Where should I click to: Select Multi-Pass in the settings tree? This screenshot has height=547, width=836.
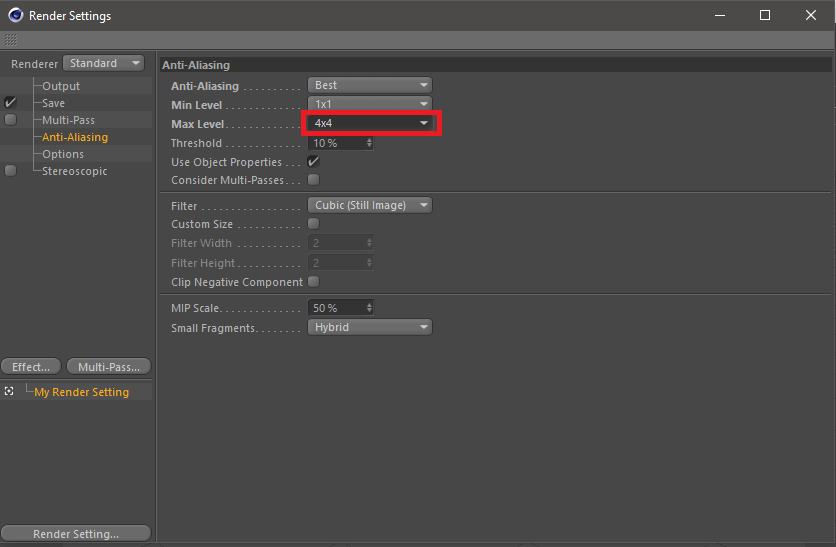(68, 120)
